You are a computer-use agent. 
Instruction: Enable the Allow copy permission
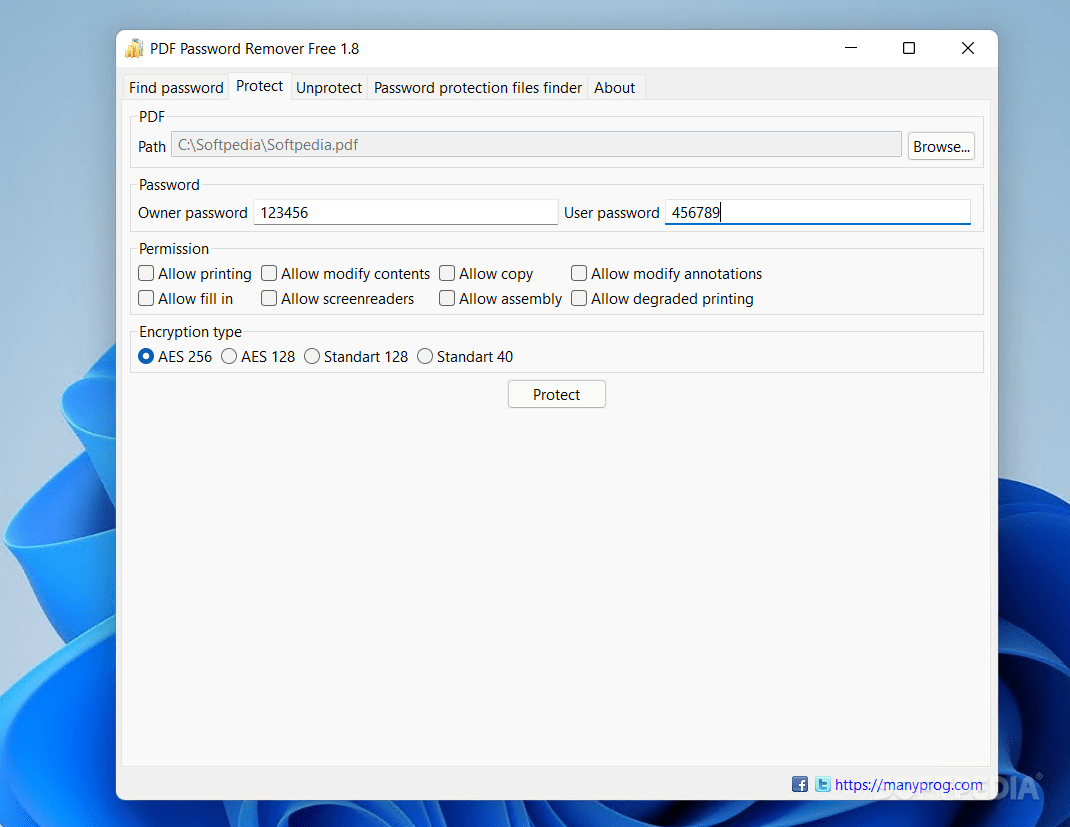(x=446, y=273)
